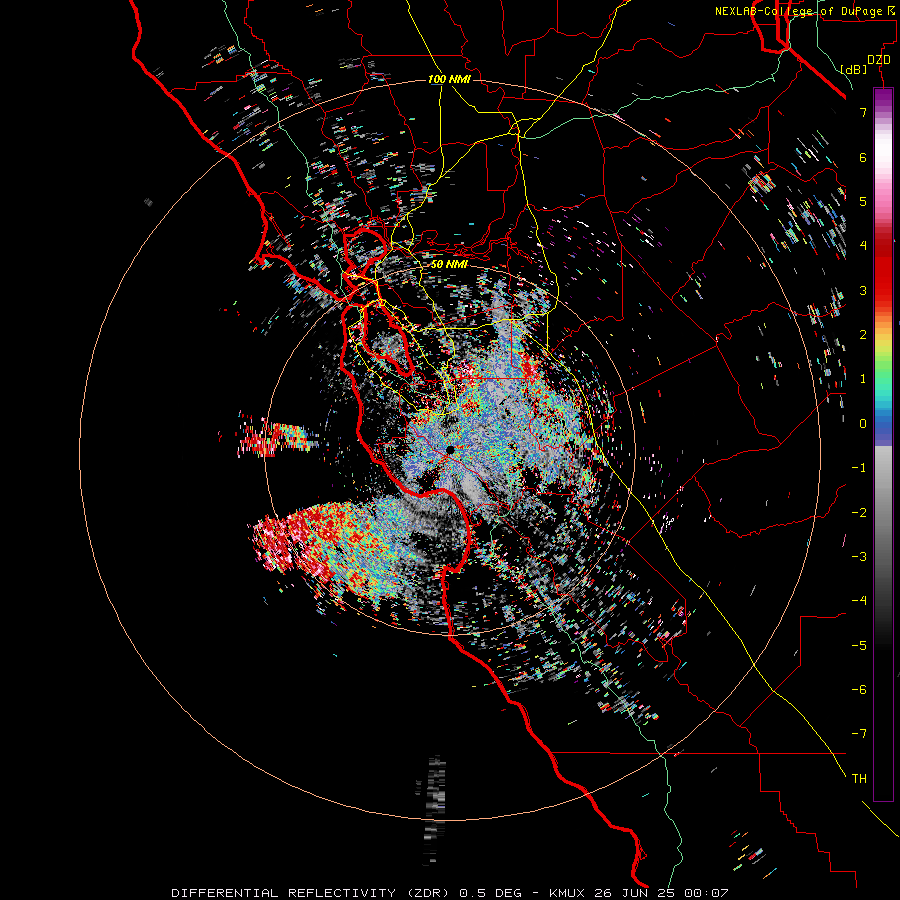Click the -2 value on the color scale
The height and width of the screenshot is (900, 900).
859,513
